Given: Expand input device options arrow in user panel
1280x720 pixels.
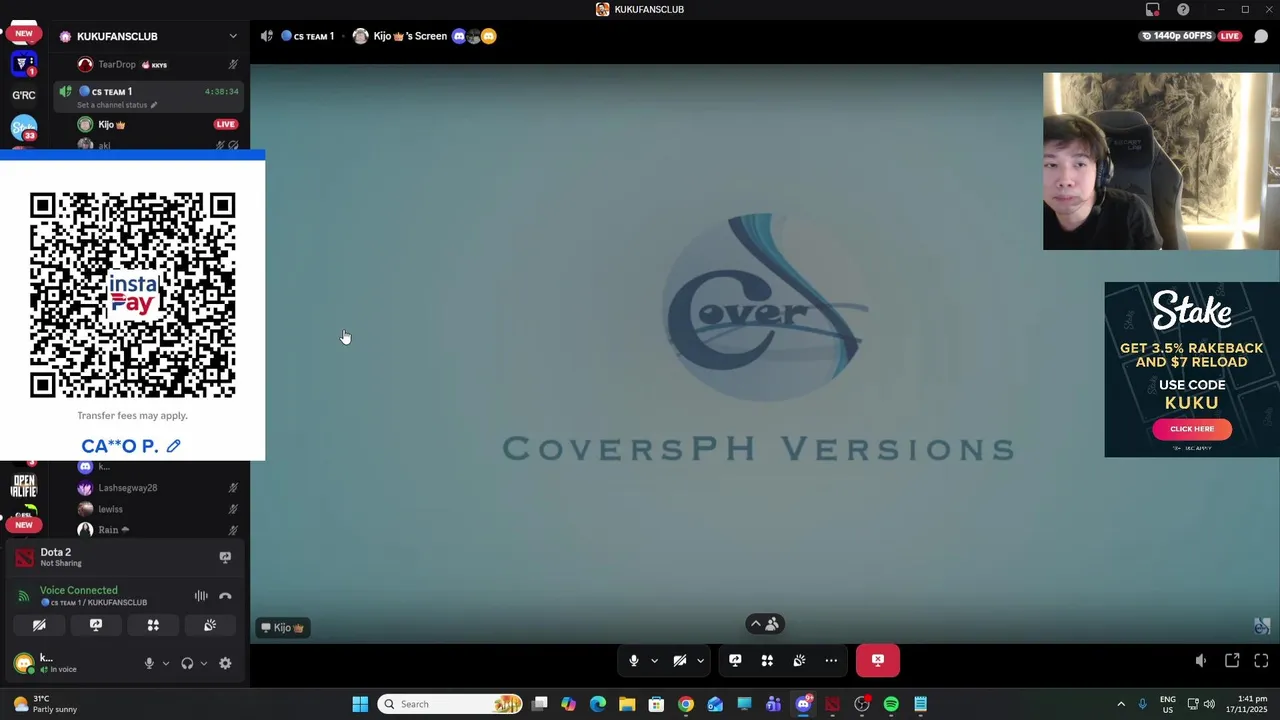Looking at the screenshot, I should (x=166, y=663).
